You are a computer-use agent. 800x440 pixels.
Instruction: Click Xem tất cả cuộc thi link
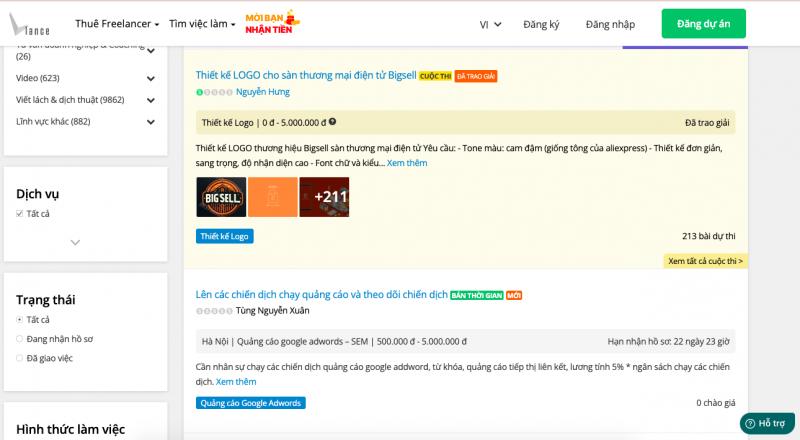(706, 261)
